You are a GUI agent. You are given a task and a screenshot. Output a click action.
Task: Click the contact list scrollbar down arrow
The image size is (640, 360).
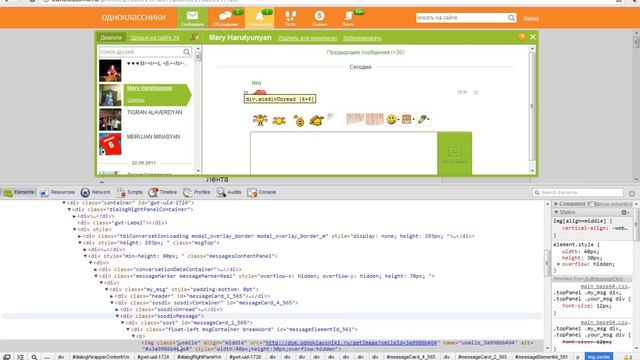(198, 171)
